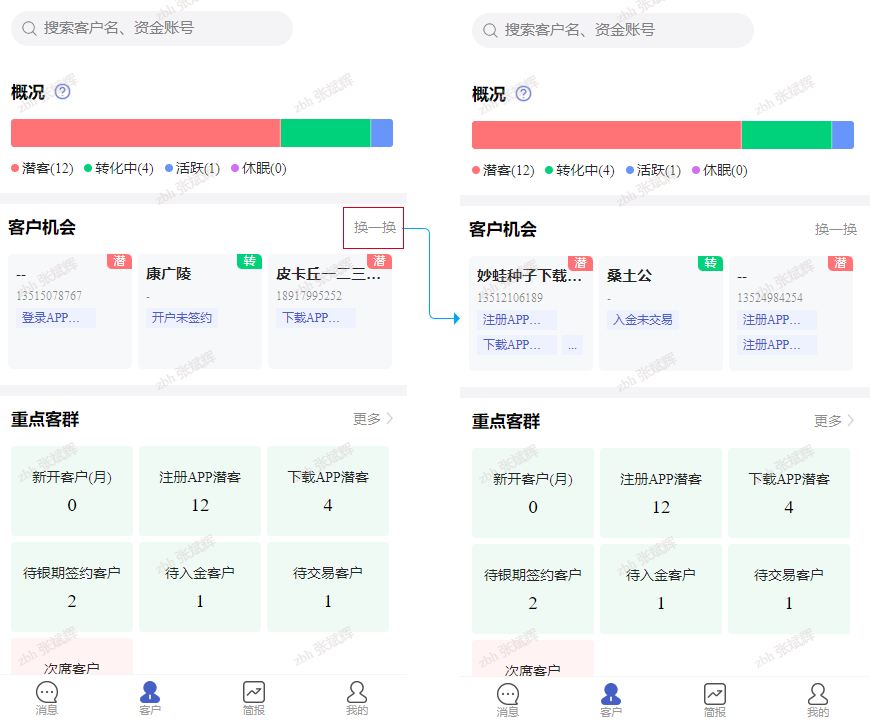Click the 开户未签约 tag
This screenshot has width=870, height=725.
click(x=182, y=318)
